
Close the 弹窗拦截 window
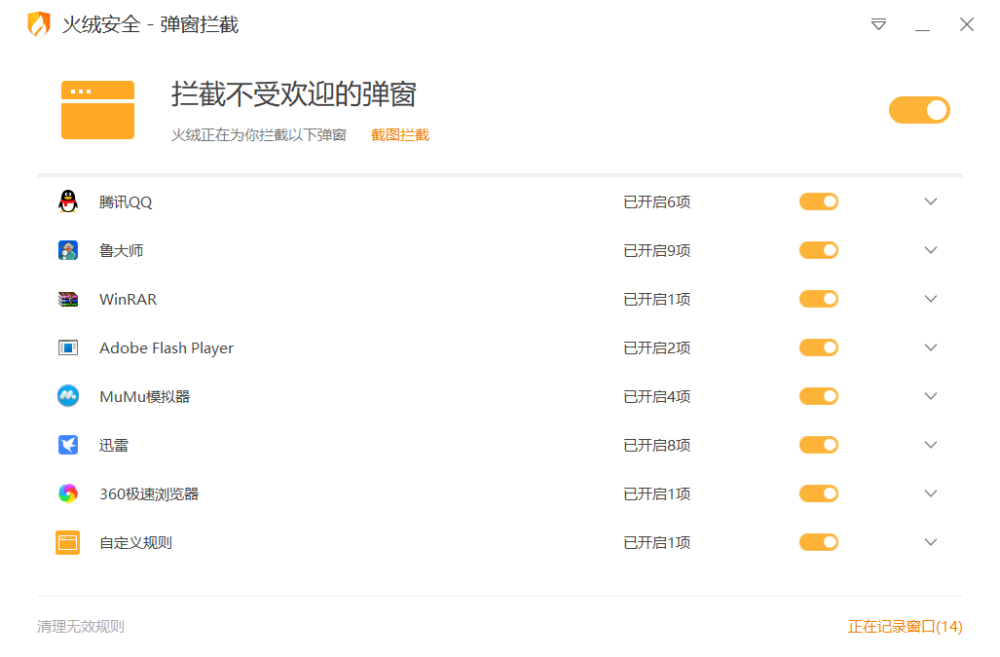click(x=967, y=24)
